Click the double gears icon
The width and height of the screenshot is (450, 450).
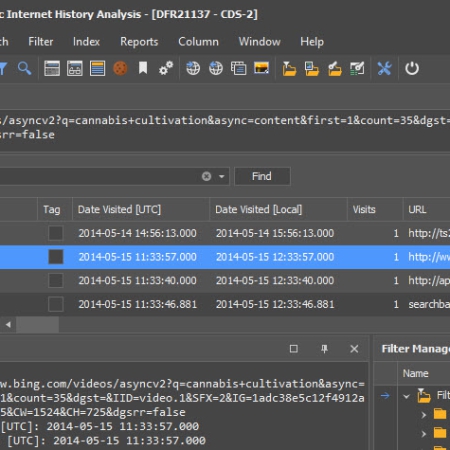pyautogui.click(x=166, y=68)
